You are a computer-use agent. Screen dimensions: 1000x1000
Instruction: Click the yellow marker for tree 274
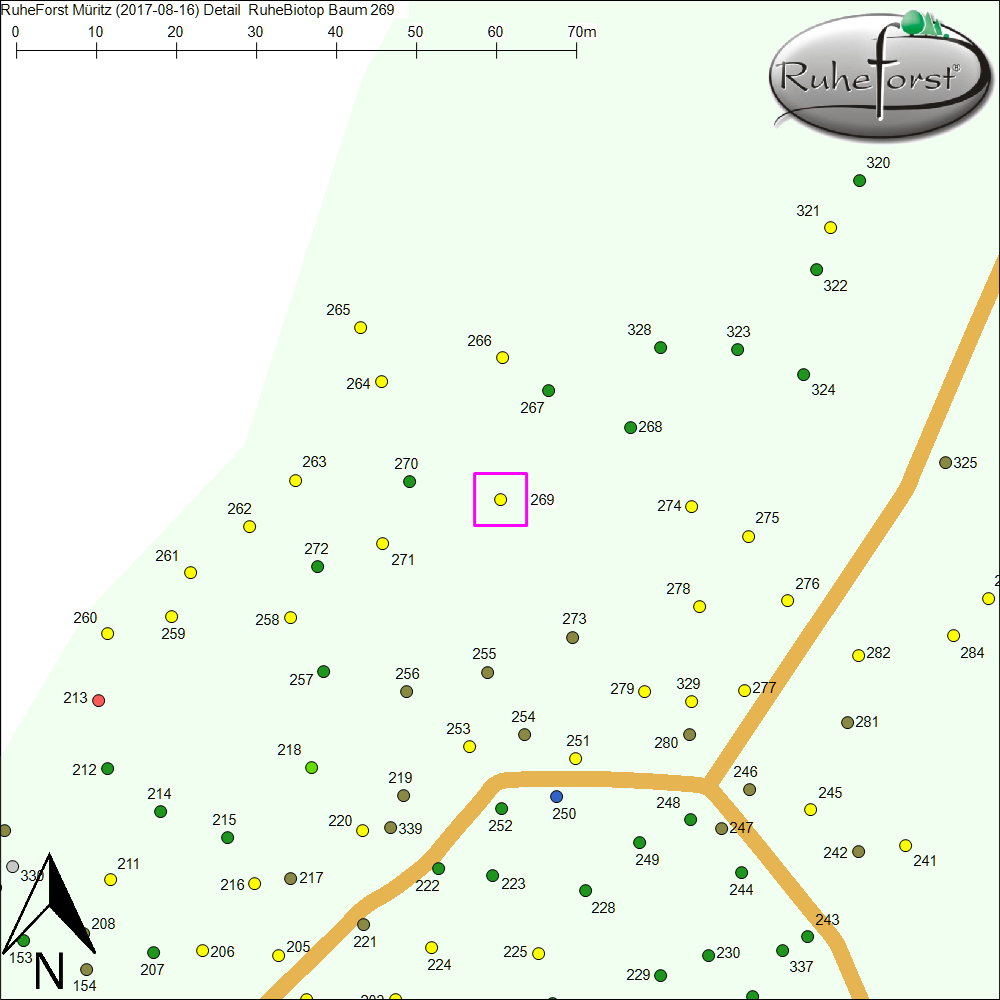691,506
